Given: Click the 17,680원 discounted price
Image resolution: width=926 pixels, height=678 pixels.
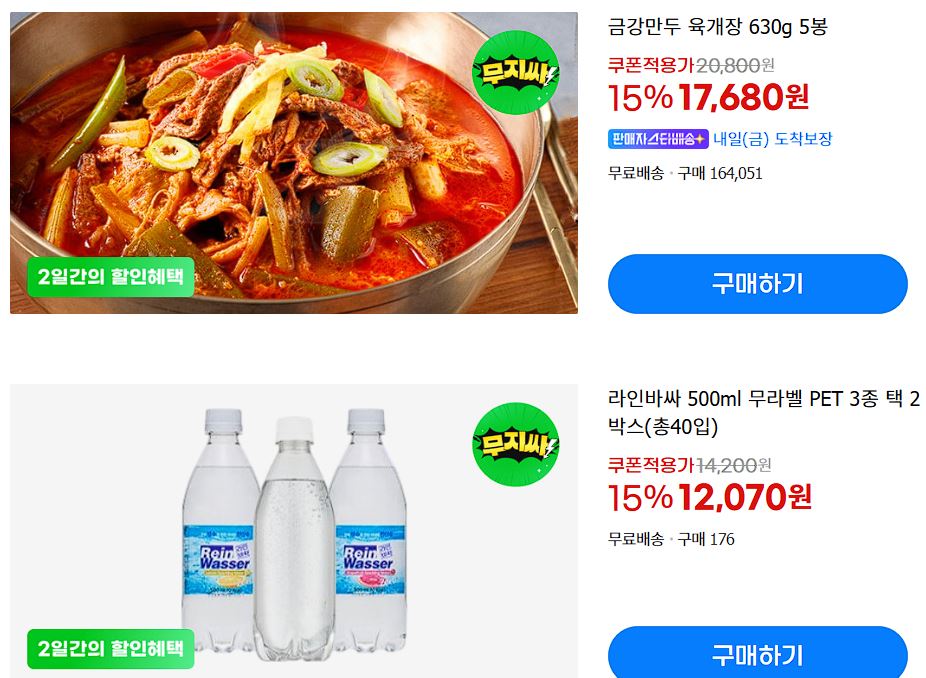Looking at the screenshot, I should click(x=743, y=97).
